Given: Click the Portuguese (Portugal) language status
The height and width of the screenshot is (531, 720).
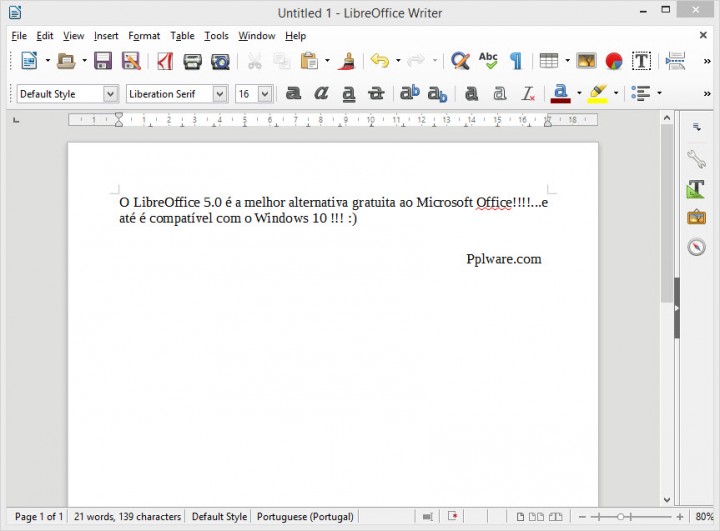Looking at the screenshot, I should click(305, 517).
